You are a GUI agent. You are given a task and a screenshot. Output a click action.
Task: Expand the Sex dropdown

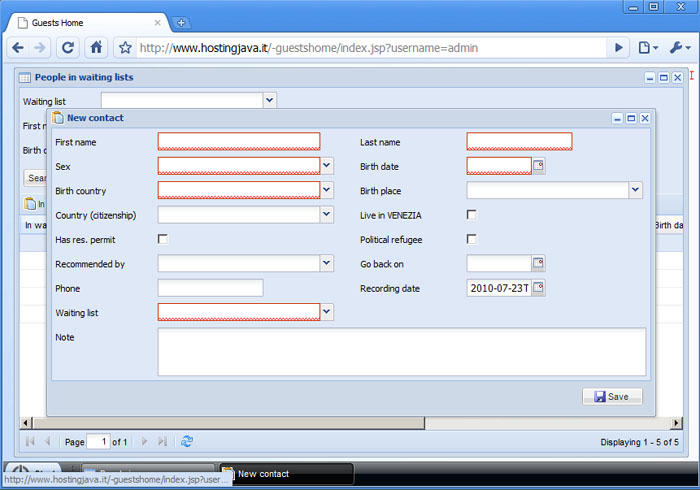pos(327,166)
